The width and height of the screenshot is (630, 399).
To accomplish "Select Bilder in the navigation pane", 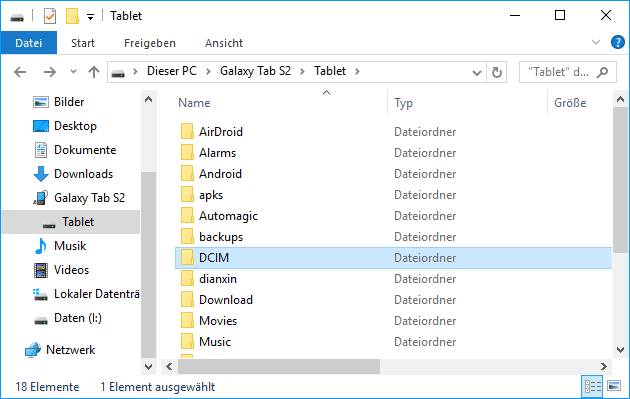I will (x=69, y=102).
